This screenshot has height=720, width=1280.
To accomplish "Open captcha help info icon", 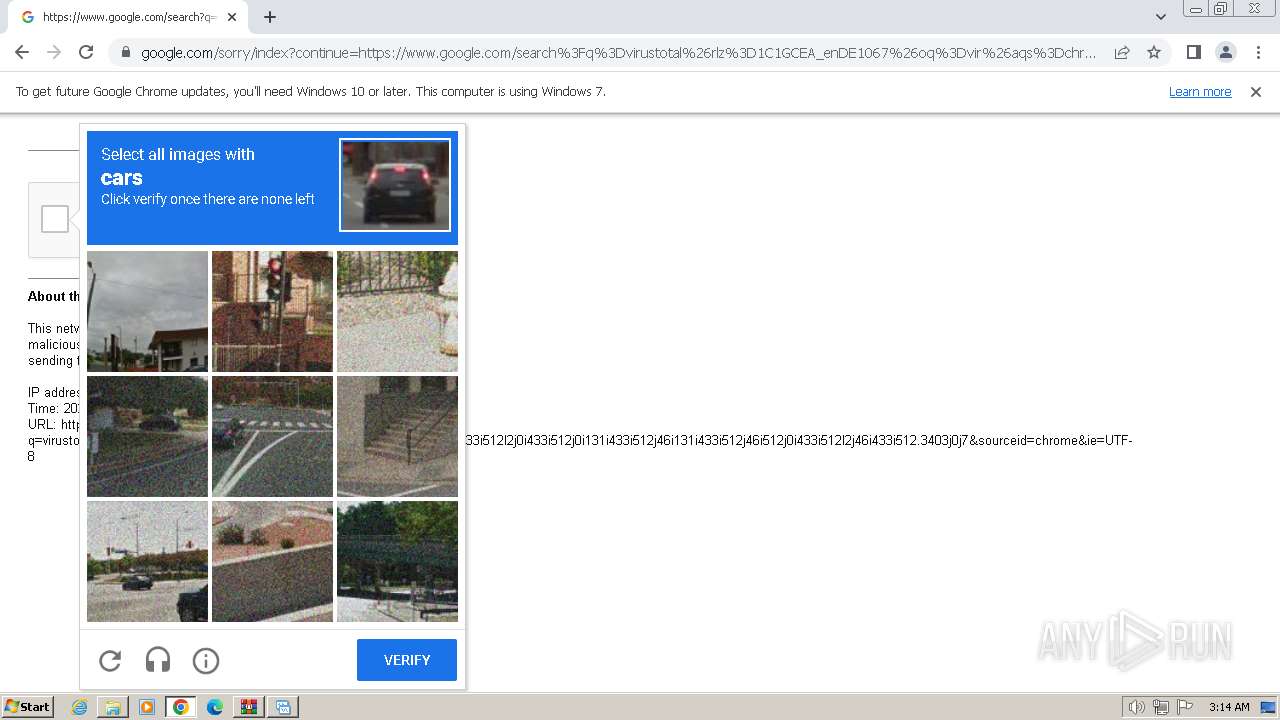I will point(206,660).
